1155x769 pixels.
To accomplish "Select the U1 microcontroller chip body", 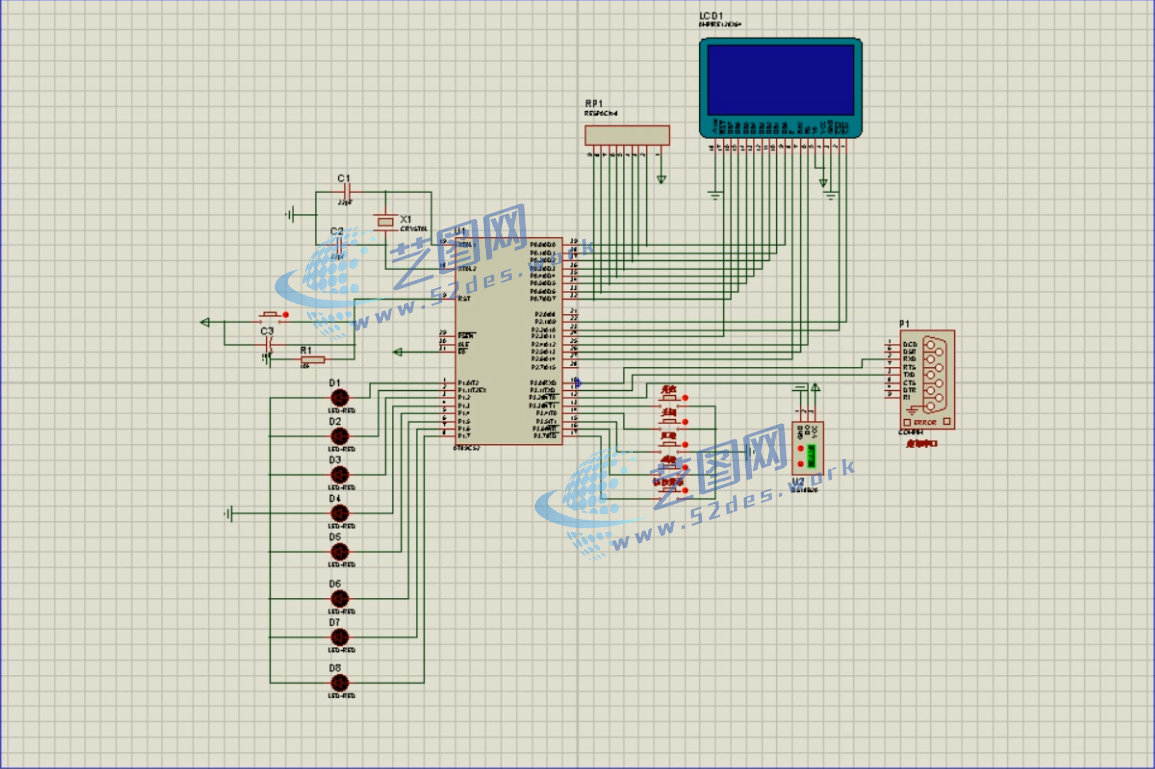I will [x=508, y=341].
